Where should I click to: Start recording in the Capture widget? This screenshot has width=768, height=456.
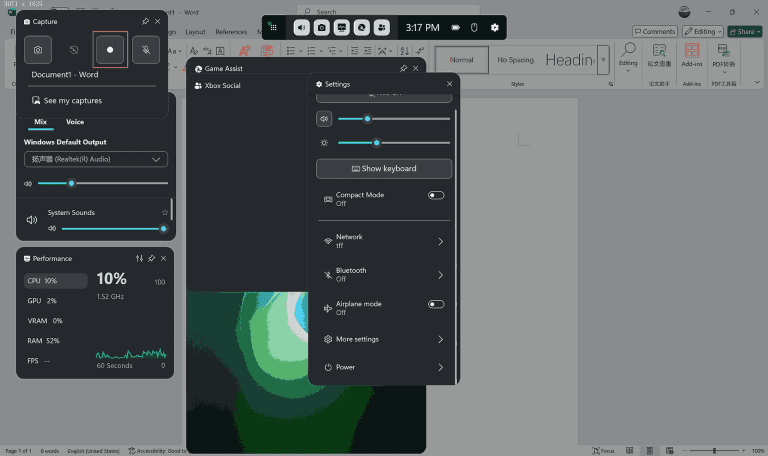[x=110, y=49]
